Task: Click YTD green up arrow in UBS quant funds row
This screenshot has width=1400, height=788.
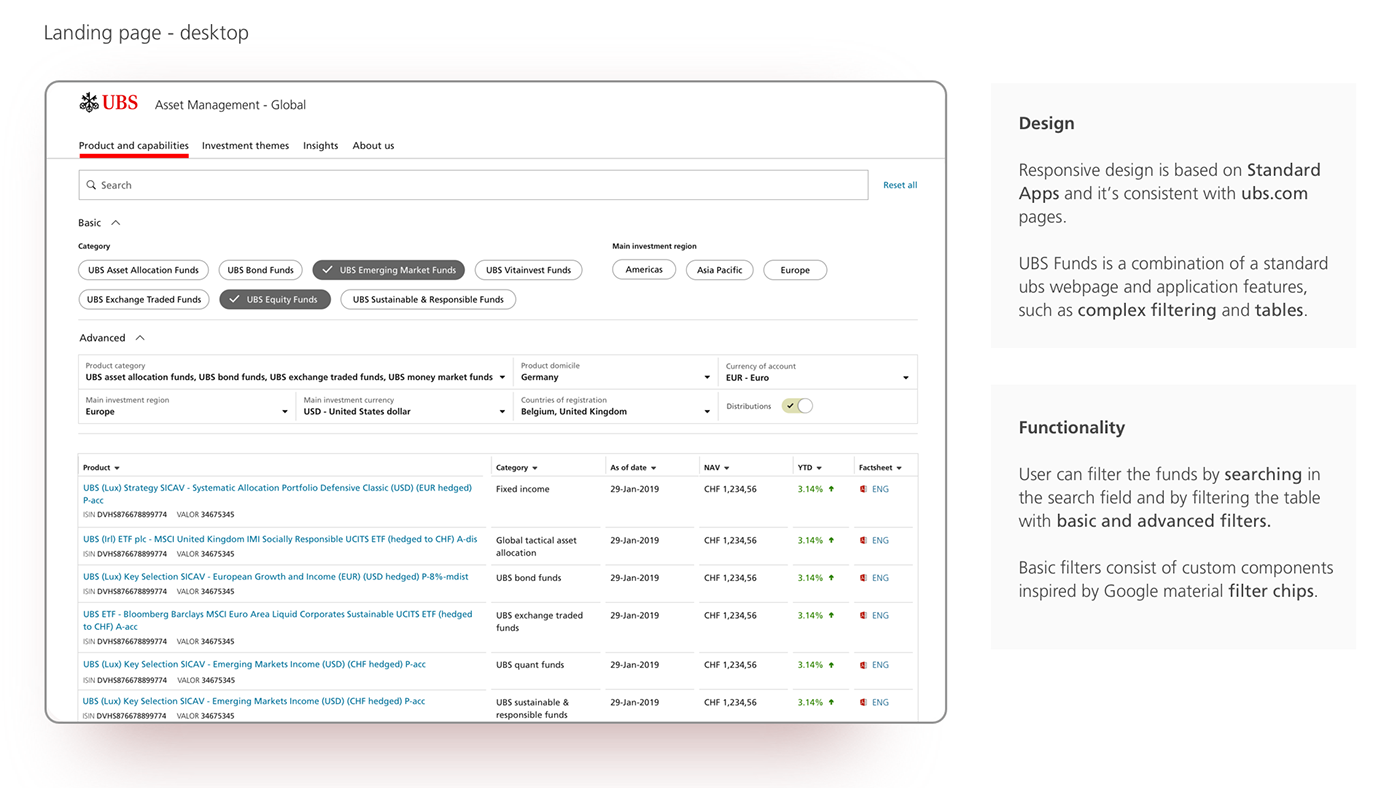Action: pyautogui.click(x=831, y=665)
